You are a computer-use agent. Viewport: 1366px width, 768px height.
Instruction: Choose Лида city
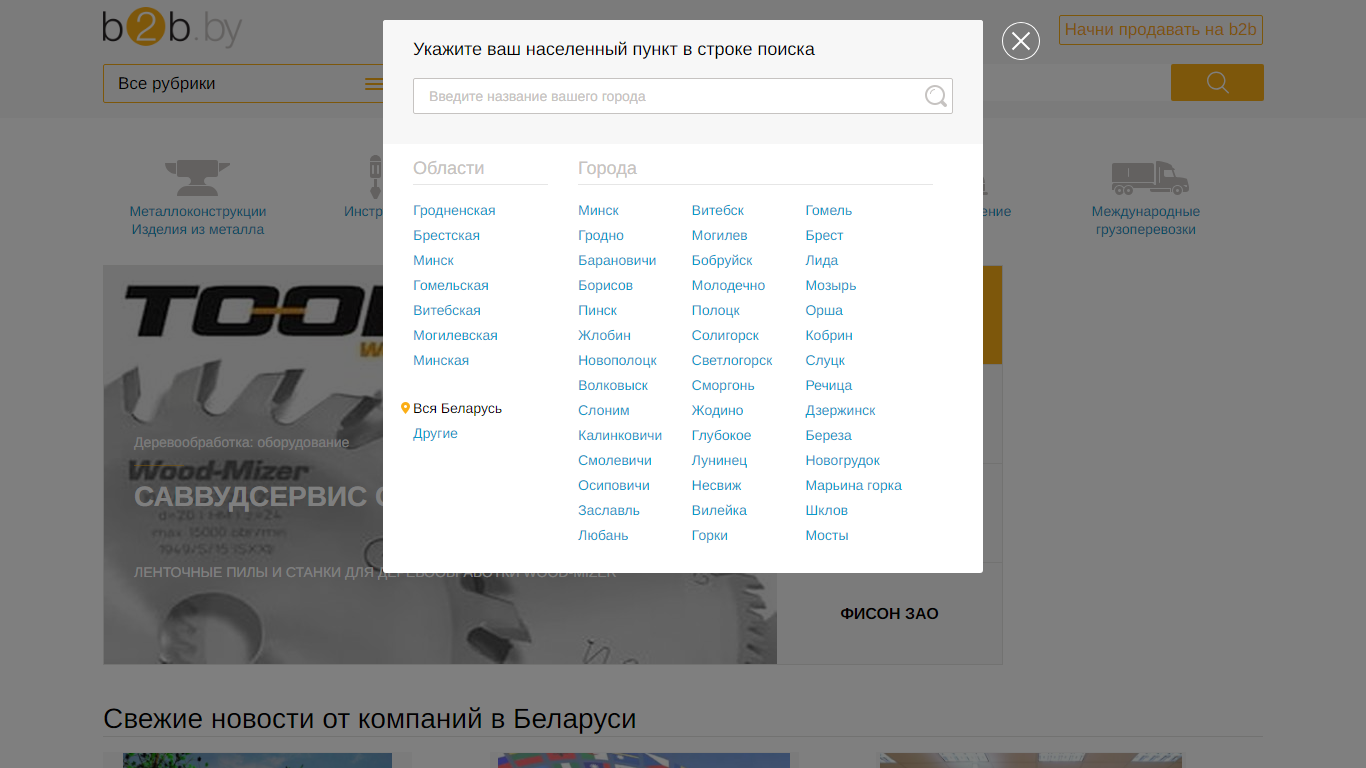(x=822, y=260)
